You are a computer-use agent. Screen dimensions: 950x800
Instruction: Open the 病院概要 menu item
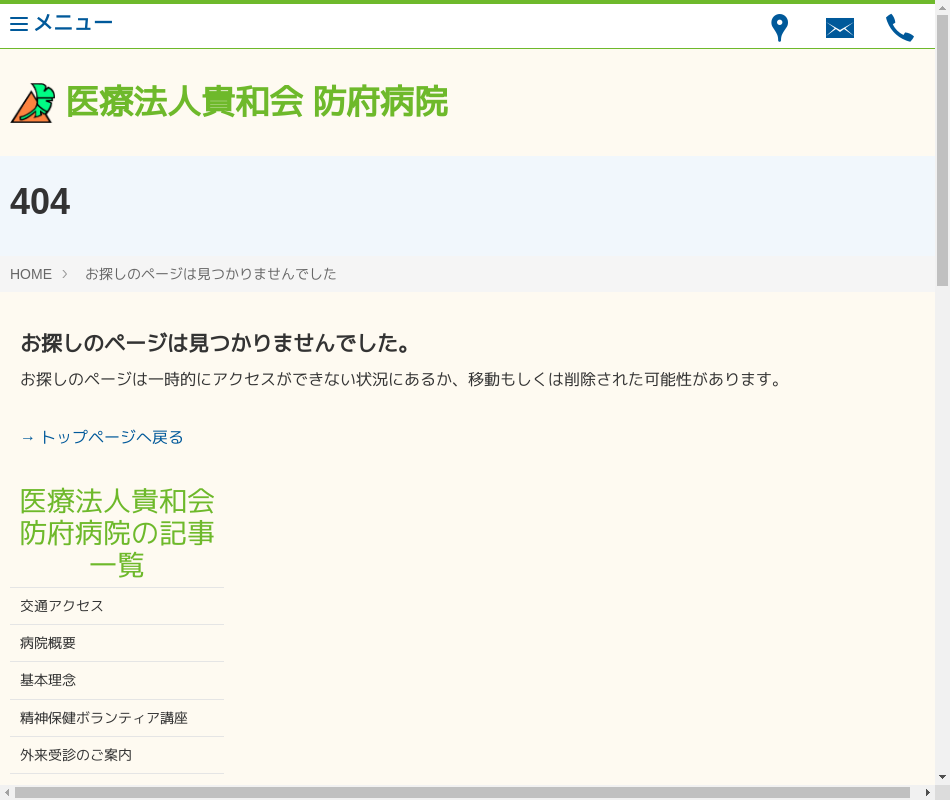(x=48, y=643)
